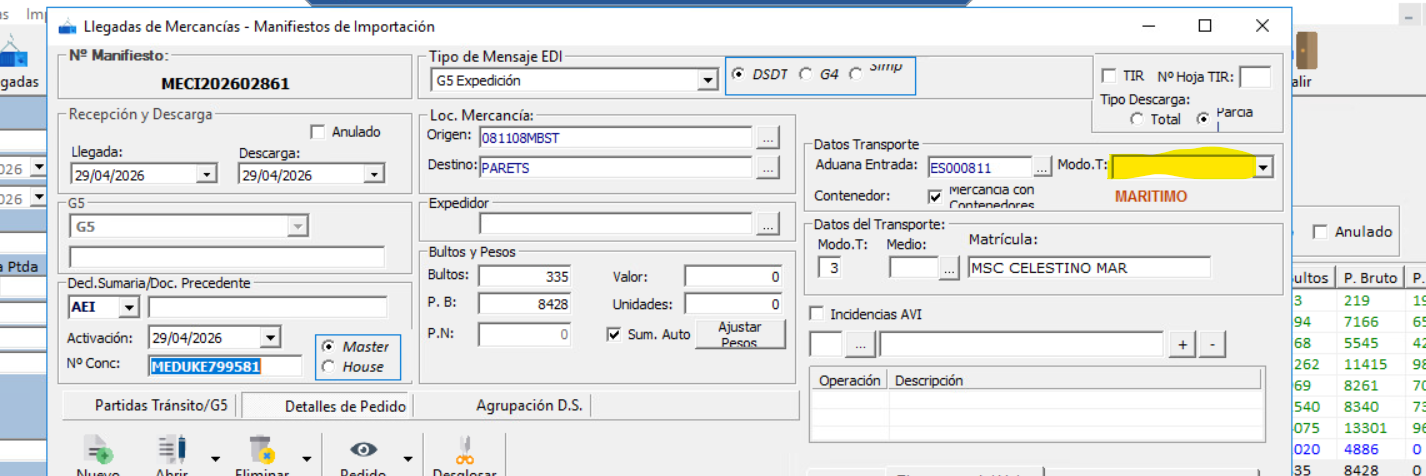1426x476 pixels.
Task: Click the Unidades input field
Action: [x=734, y=304]
